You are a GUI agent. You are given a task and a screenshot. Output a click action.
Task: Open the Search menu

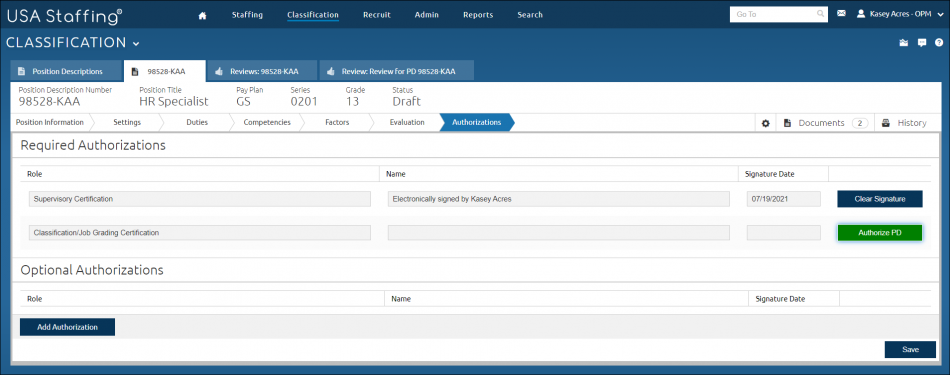[x=530, y=15]
